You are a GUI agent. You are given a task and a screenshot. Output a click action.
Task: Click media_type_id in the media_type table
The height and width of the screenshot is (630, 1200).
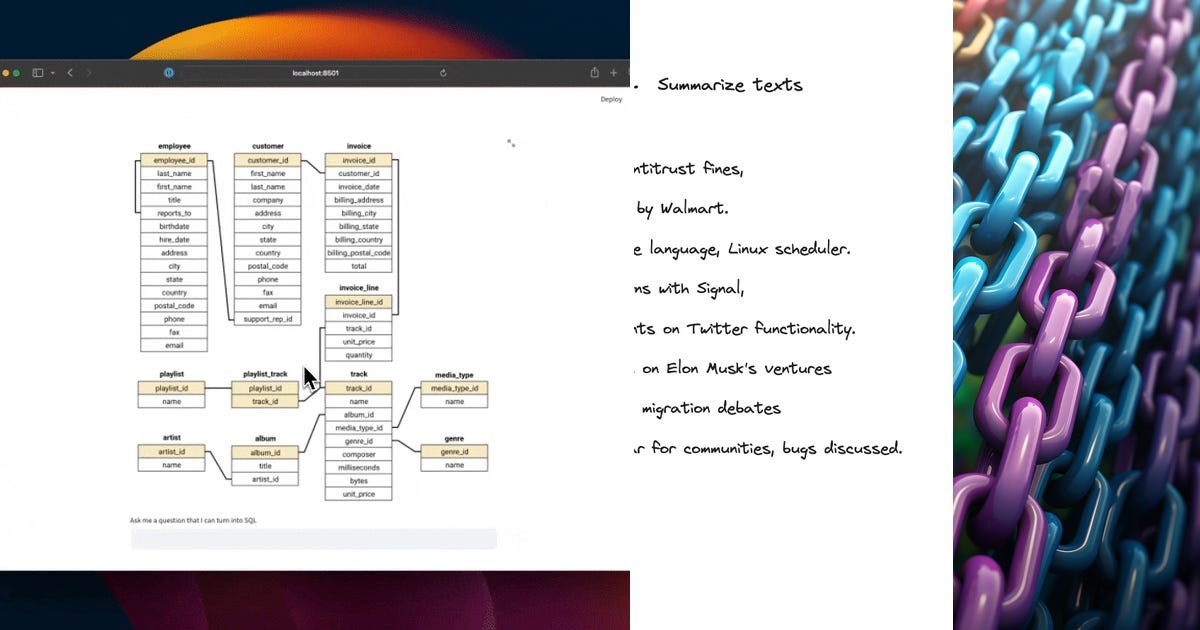click(x=454, y=388)
